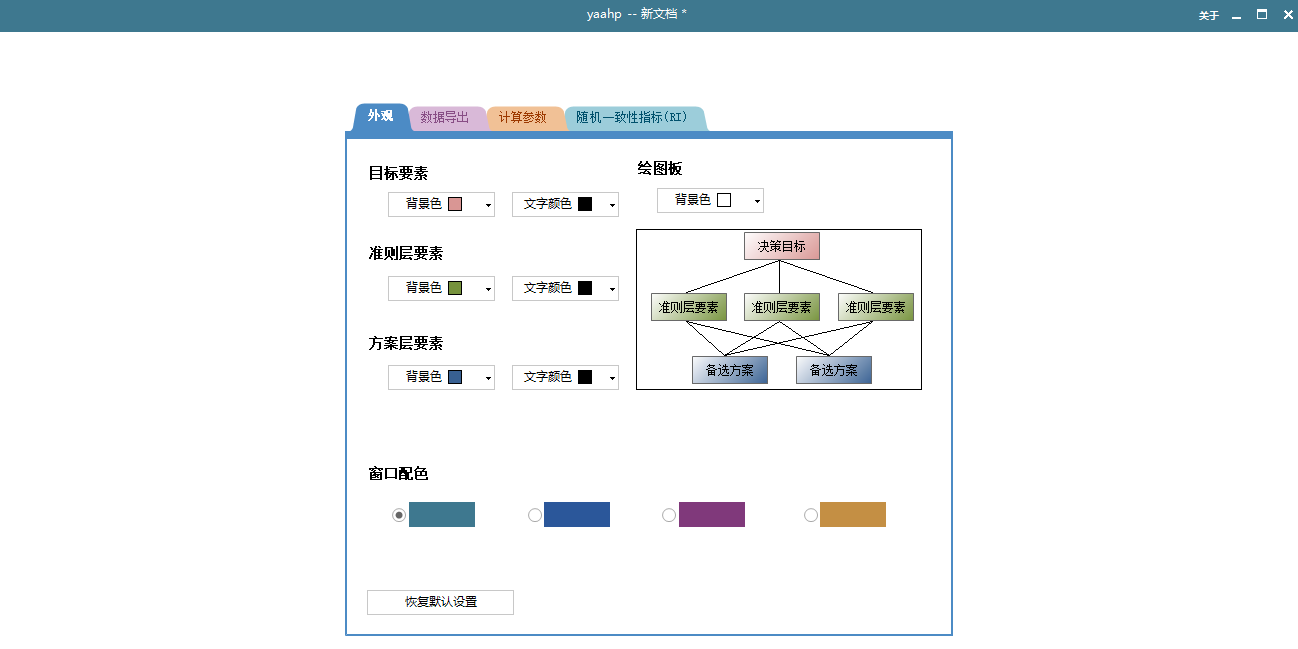The height and width of the screenshot is (649, 1298).
Task: Open the 计算参数 tab
Action: [523, 117]
